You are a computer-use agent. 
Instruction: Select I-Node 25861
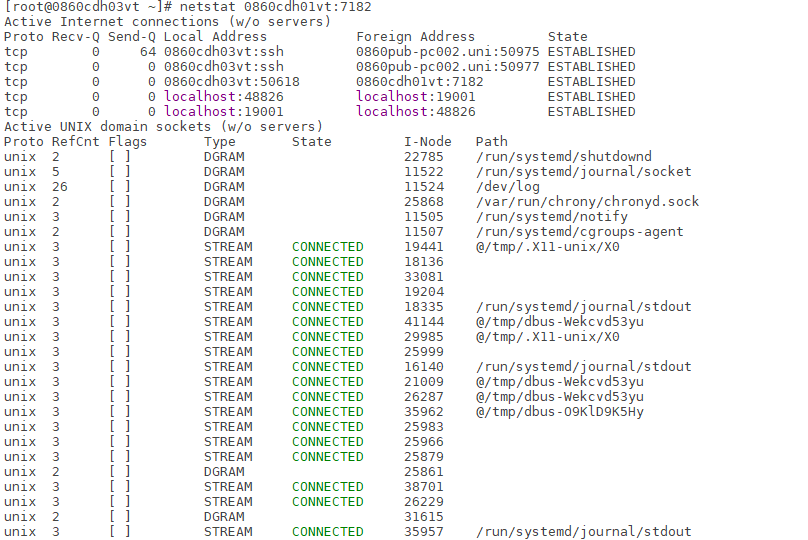(x=424, y=471)
